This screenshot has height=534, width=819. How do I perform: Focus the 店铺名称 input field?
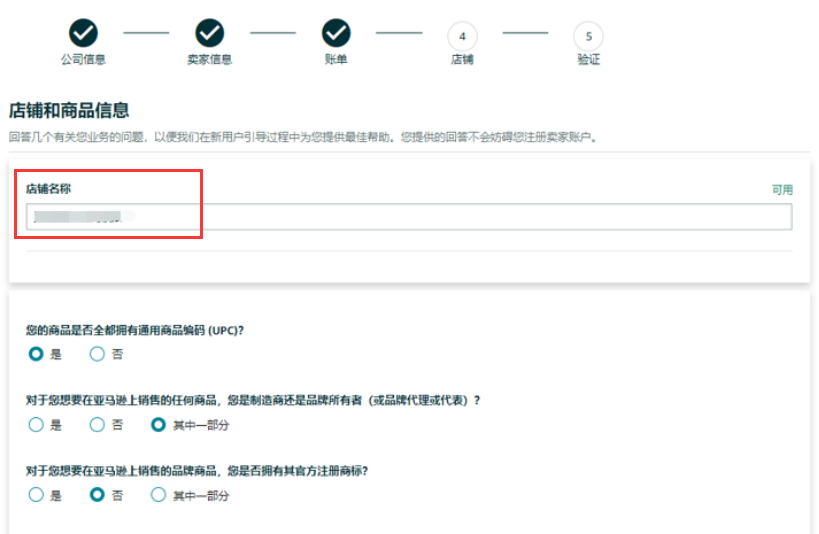coord(409,217)
